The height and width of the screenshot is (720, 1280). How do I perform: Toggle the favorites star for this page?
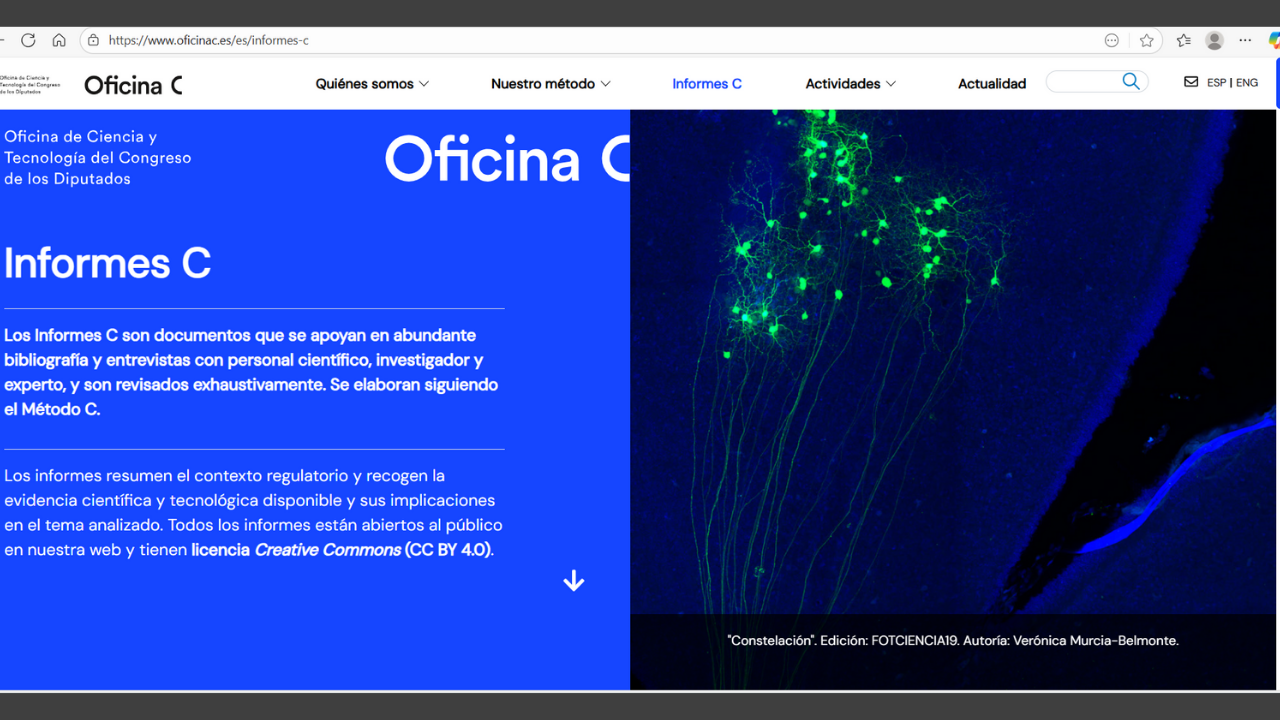coord(1147,40)
